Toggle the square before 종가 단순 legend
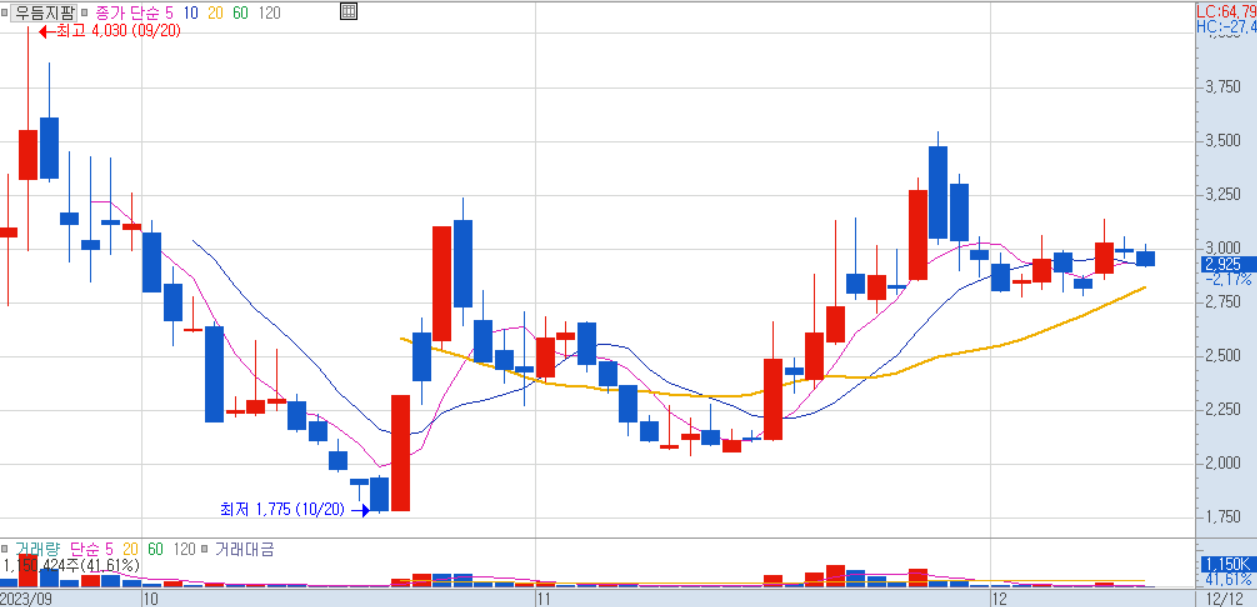This screenshot has width=1257, height=607. pyautogui.click(x=85, y=12)
